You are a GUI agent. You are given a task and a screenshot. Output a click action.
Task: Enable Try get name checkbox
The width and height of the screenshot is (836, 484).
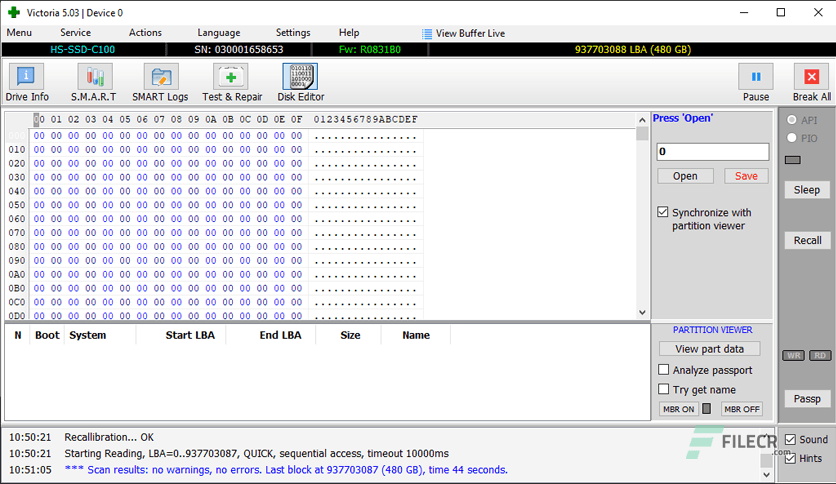(663, 389)
